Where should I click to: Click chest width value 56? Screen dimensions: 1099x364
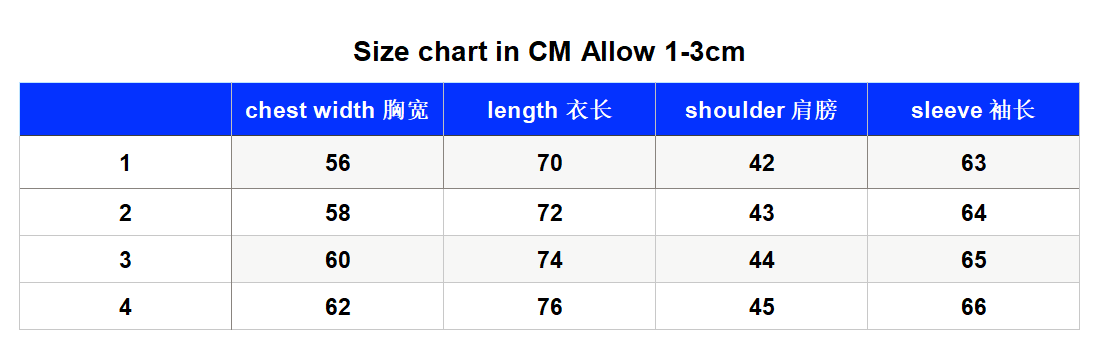click(337, 163)
